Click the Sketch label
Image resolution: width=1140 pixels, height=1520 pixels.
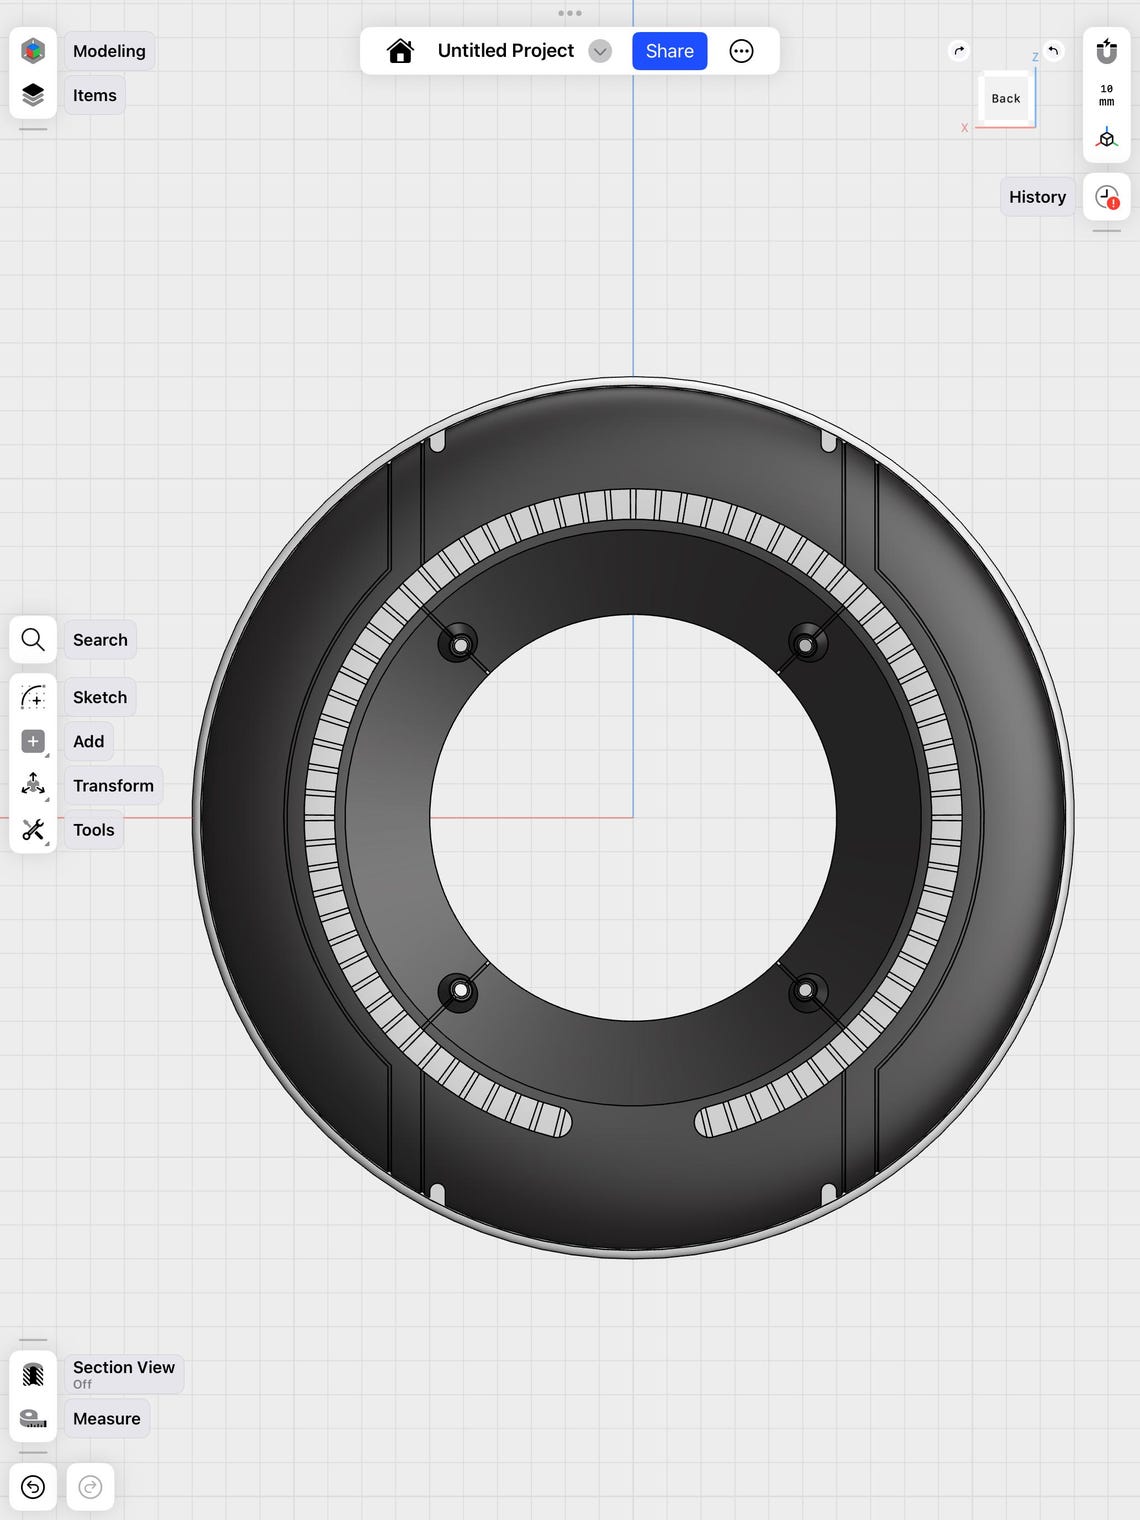(x=100, y=697)
